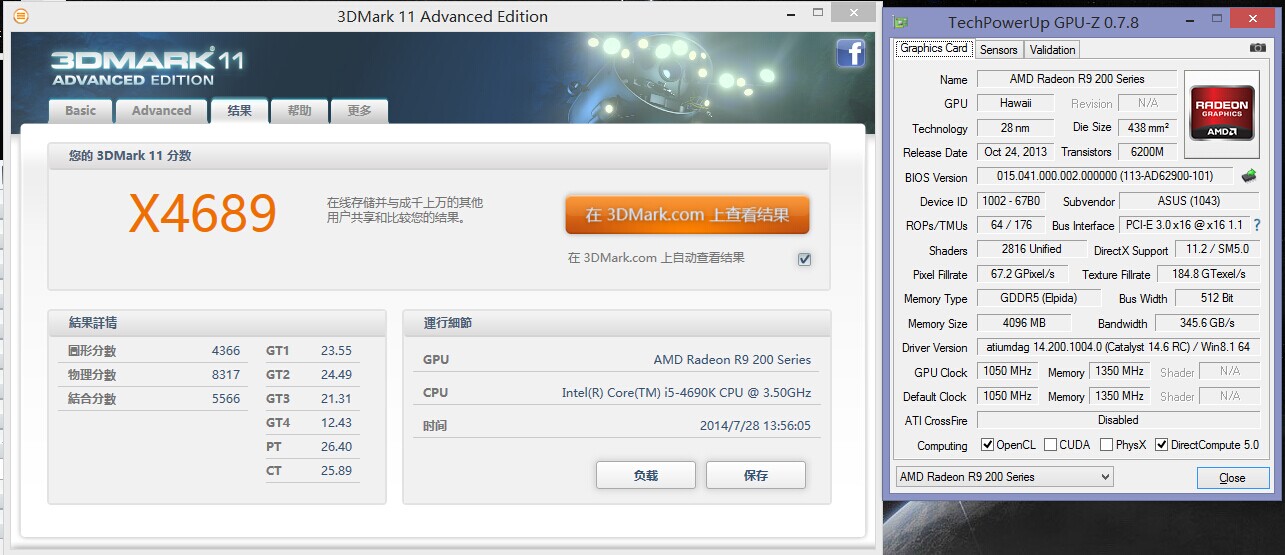The height and width of the screenshot is (555, 1285).
Task: Switch to the Sensors tab in GPU-Z
Action: pos(998,49)
